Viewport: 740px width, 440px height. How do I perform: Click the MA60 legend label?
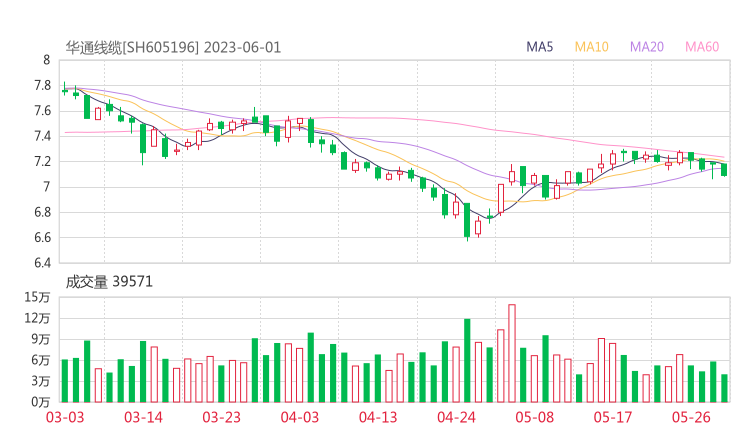point(702,47)
